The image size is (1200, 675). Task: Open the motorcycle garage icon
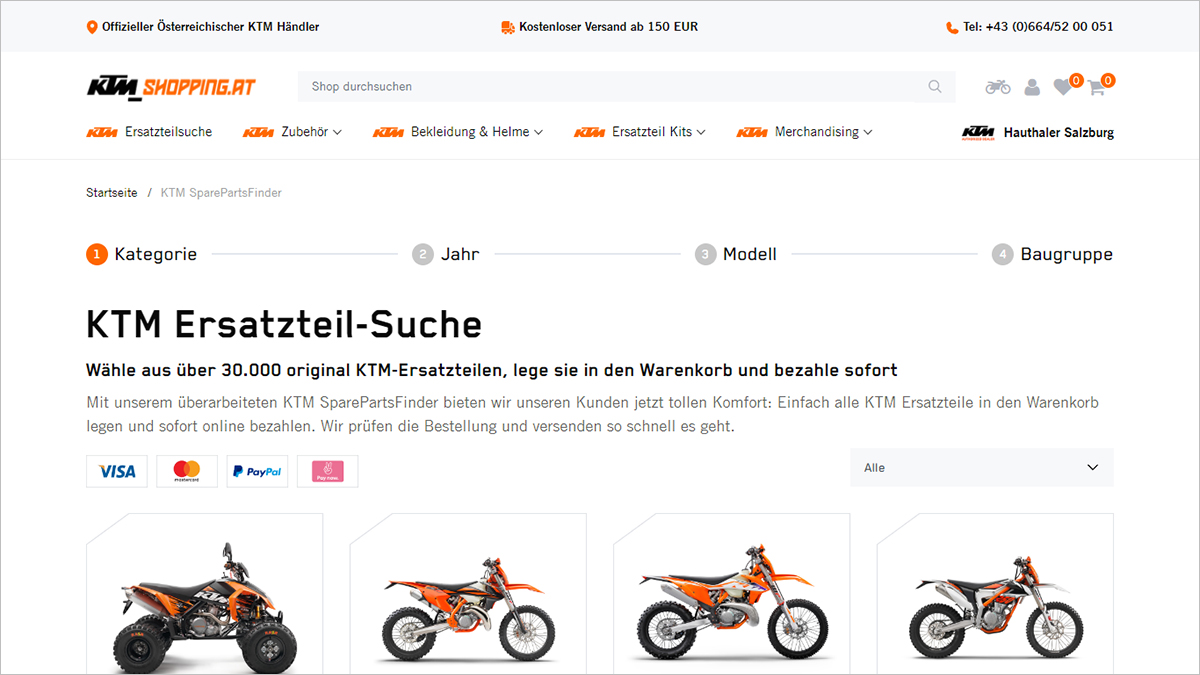(998, 87)
